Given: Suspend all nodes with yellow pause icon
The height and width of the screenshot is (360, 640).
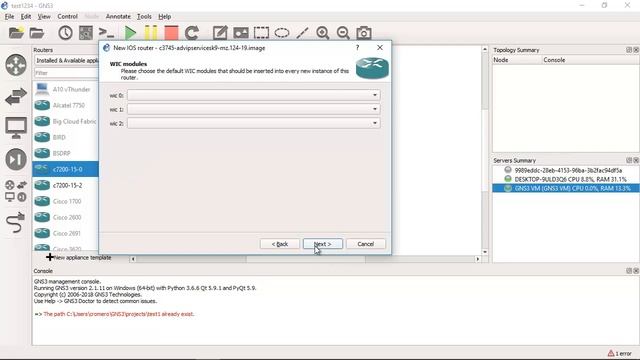Looking at the screenshot, I should click(x=151, y=33).
